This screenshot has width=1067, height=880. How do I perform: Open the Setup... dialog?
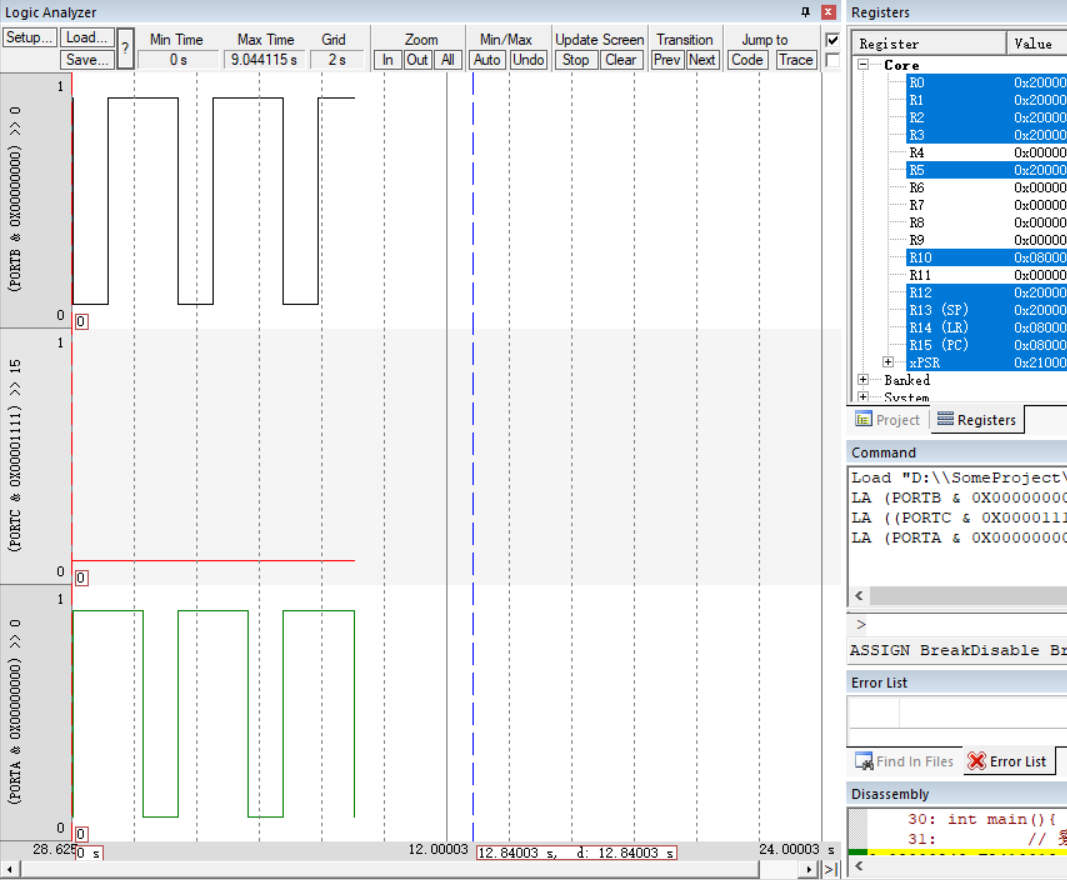click(29, 38)
